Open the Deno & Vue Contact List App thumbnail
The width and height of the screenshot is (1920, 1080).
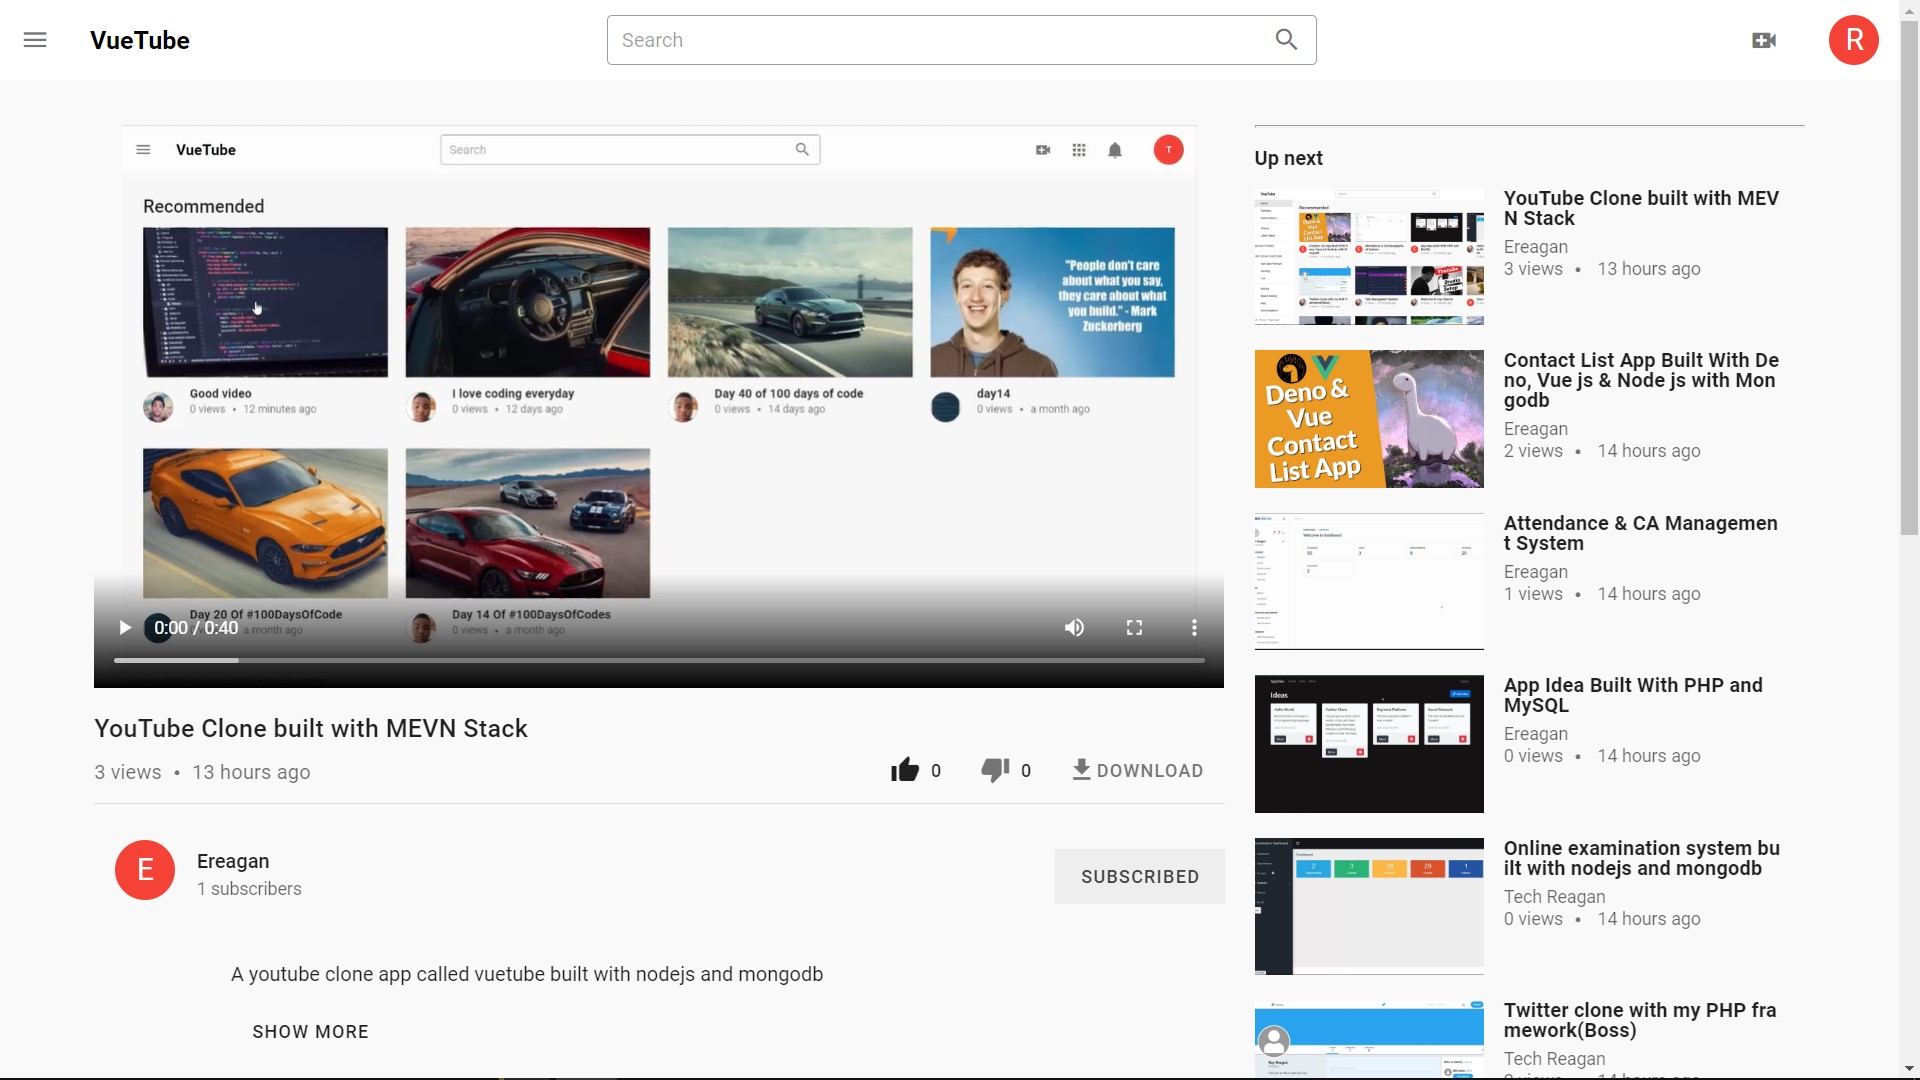click(x=1369, y=419)
